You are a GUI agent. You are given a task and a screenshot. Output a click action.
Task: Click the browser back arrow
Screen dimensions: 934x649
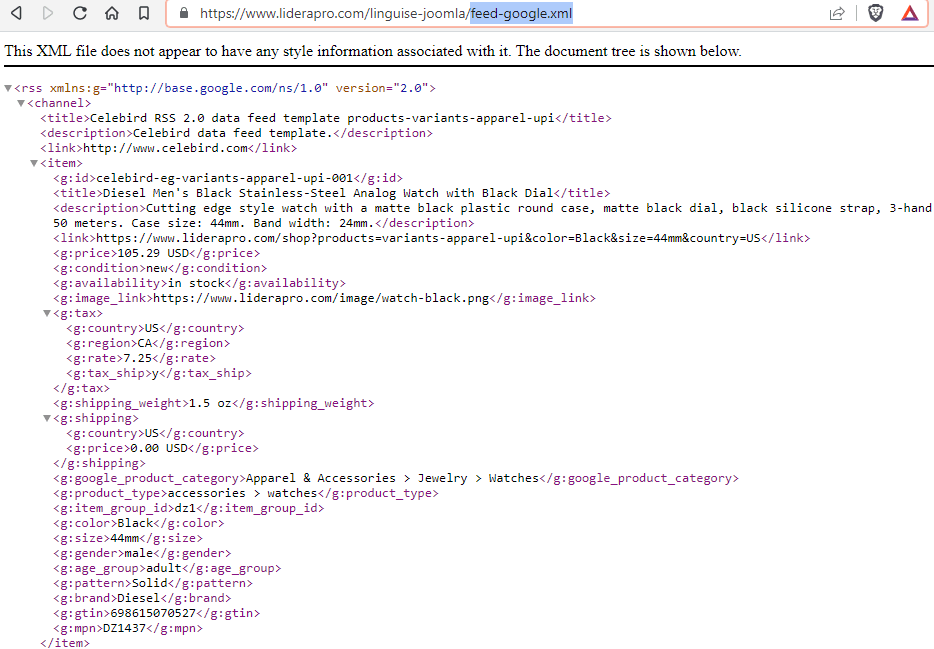pos(16,13)
